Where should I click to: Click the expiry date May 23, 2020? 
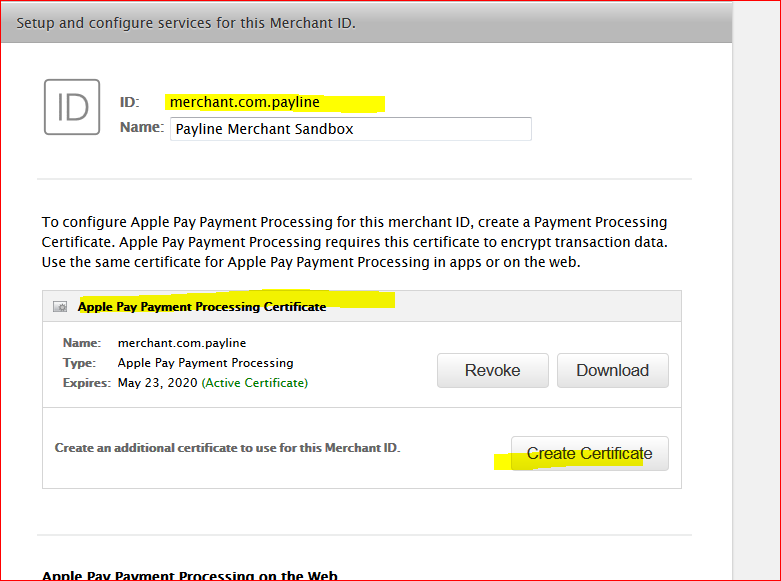pyautogui.click(x=157, y=383)
